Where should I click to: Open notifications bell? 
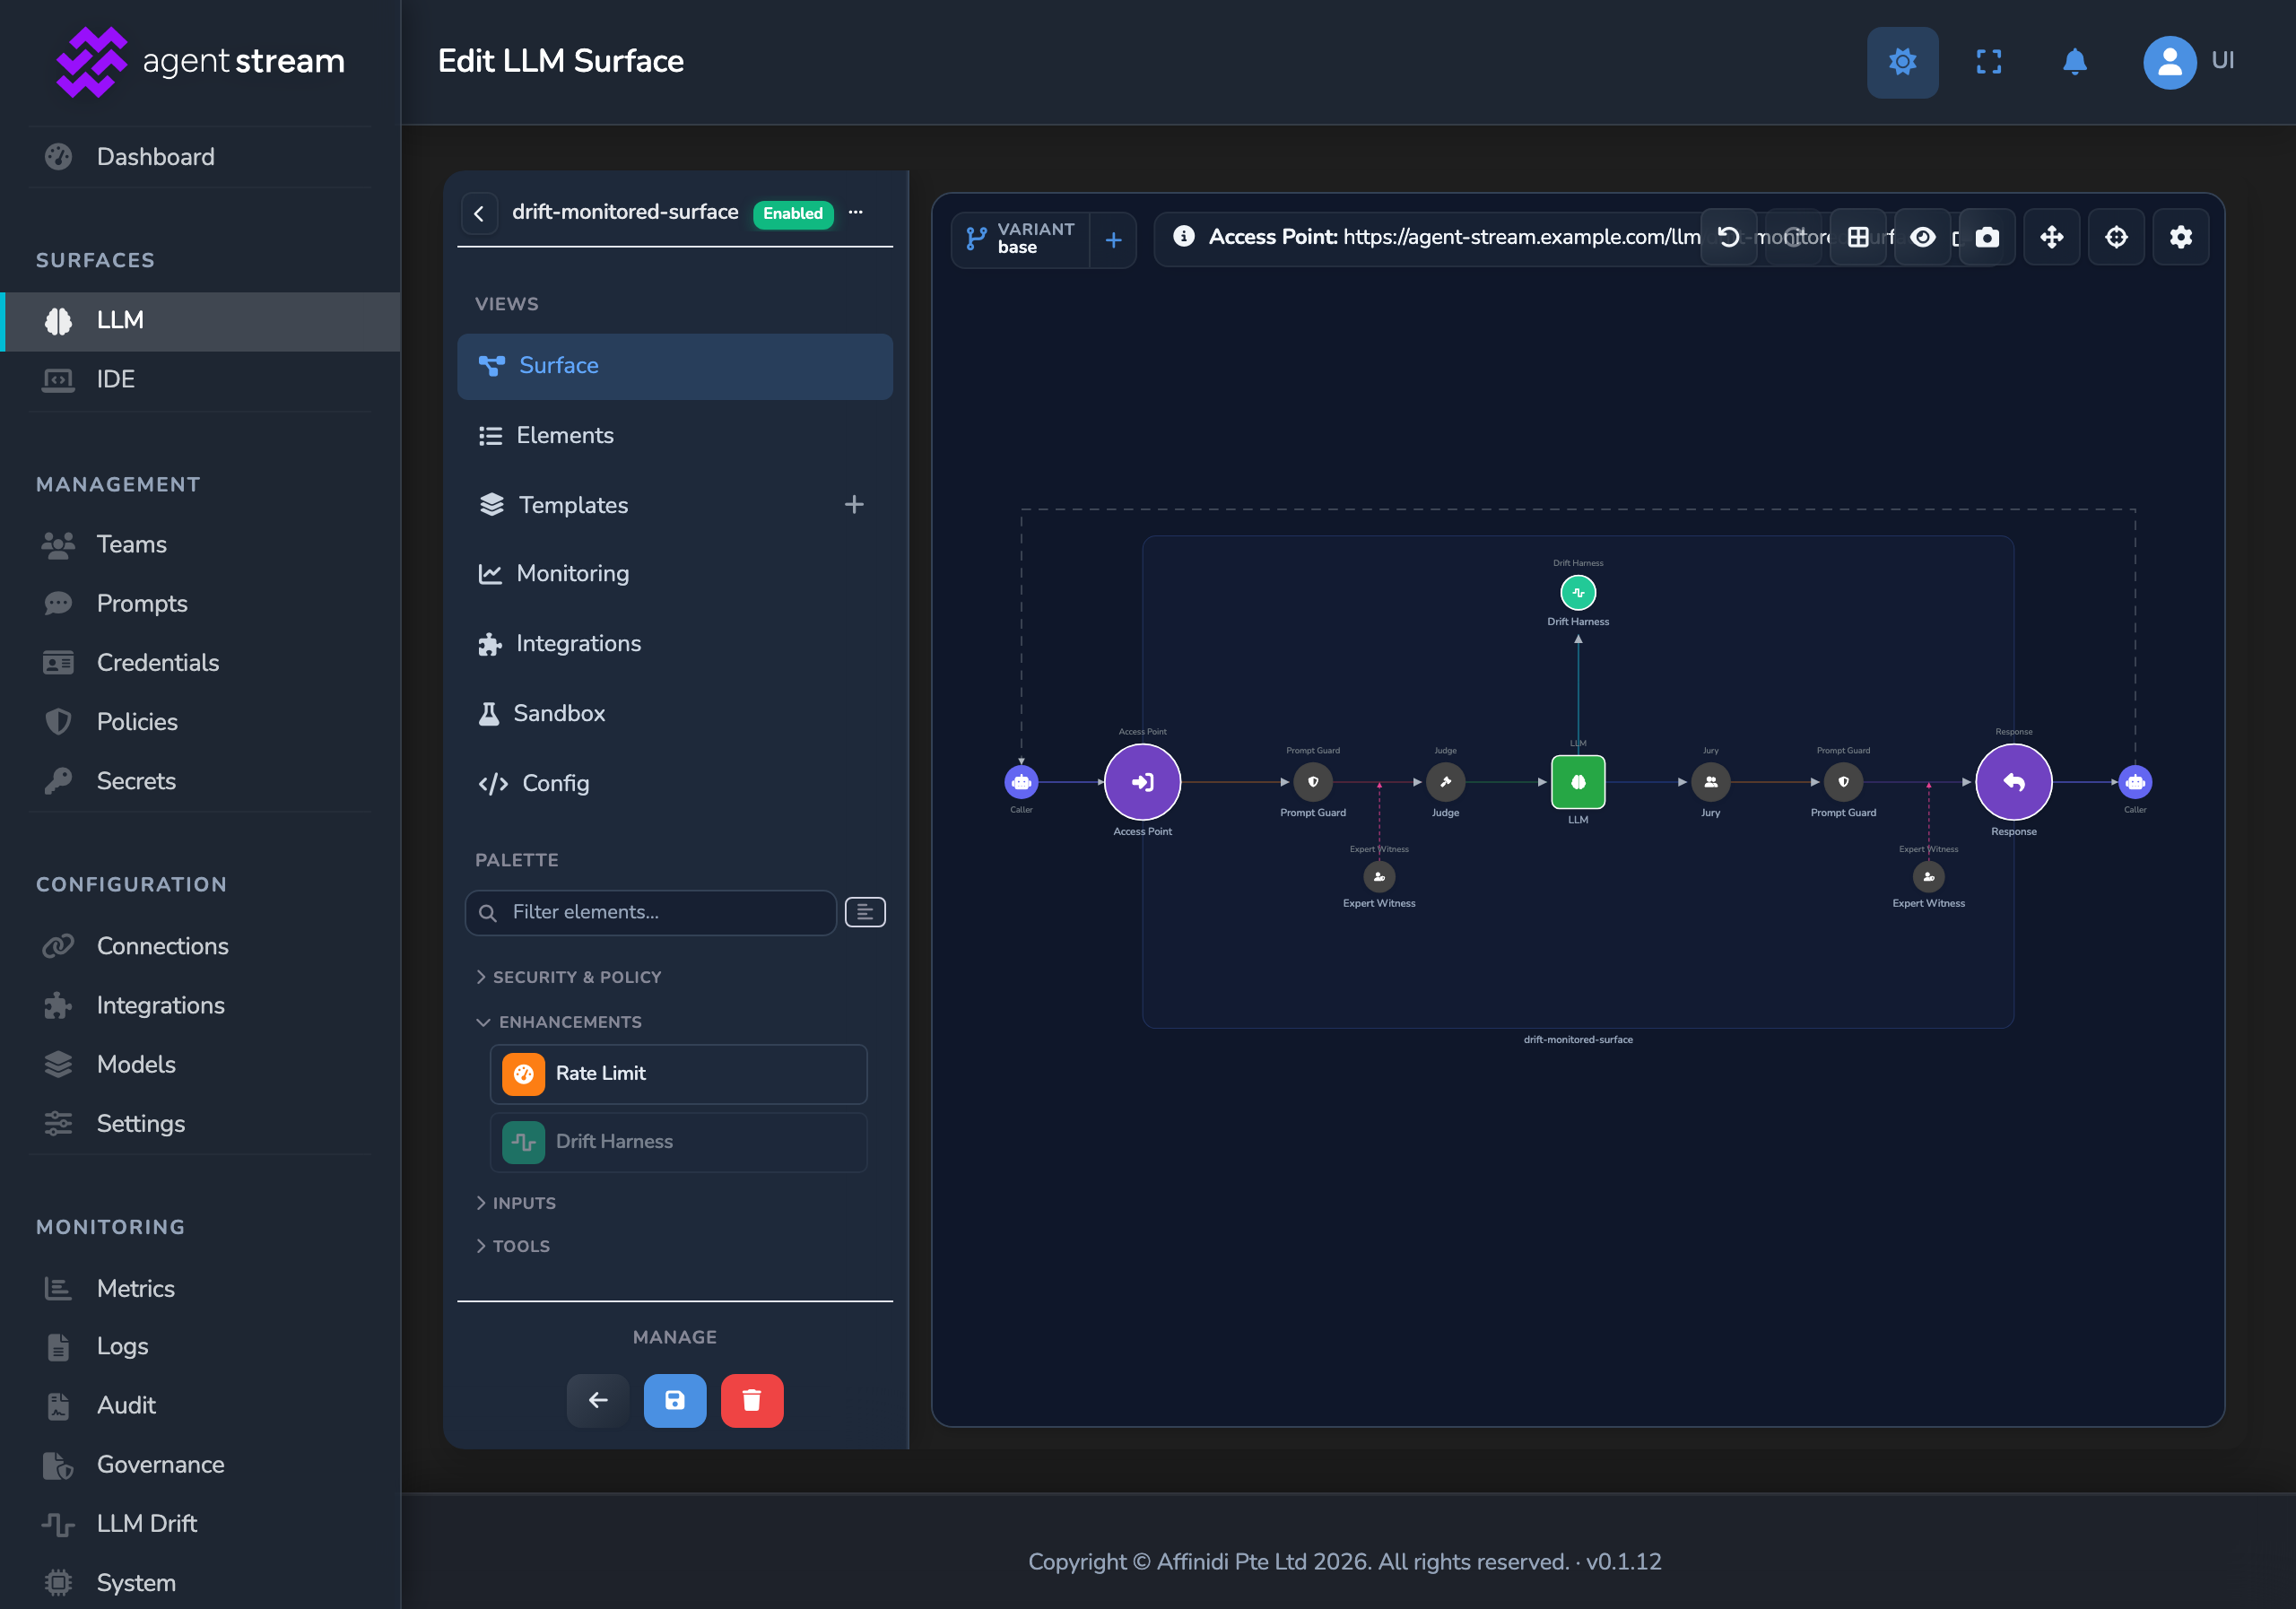pyautogui.click(x=2075, y=62)
